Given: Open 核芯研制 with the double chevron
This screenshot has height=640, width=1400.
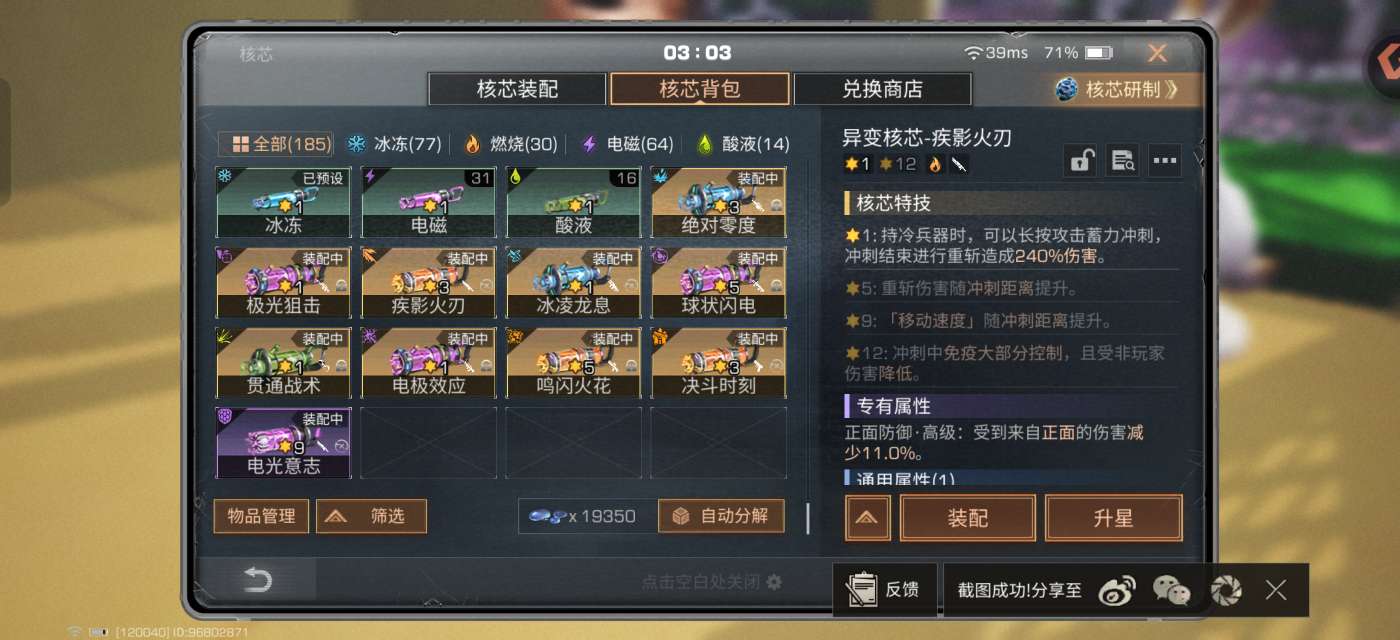Looking at the screenshot, I should tap(1118, 89).
